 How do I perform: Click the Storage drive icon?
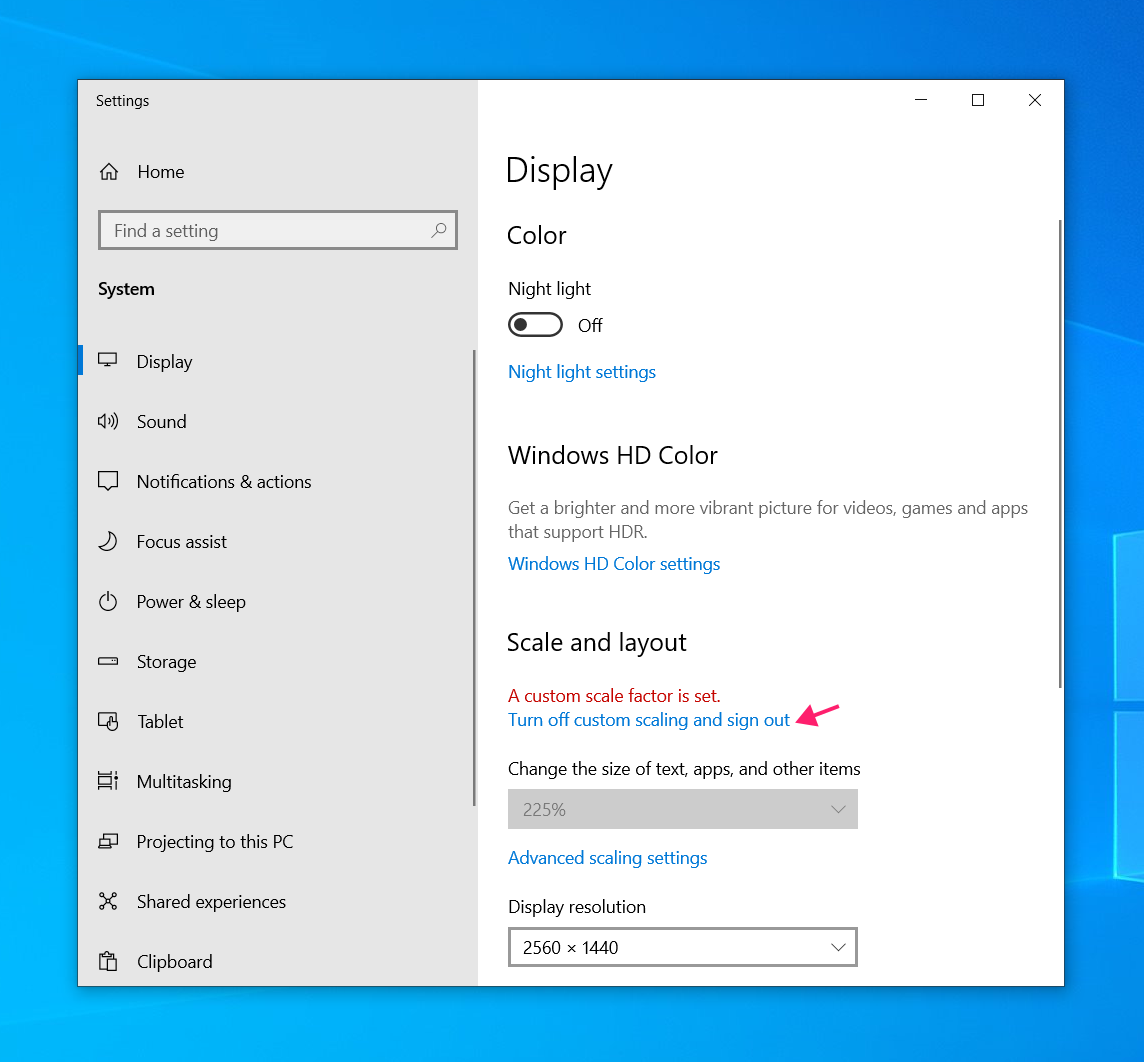(x=108, y=662)
